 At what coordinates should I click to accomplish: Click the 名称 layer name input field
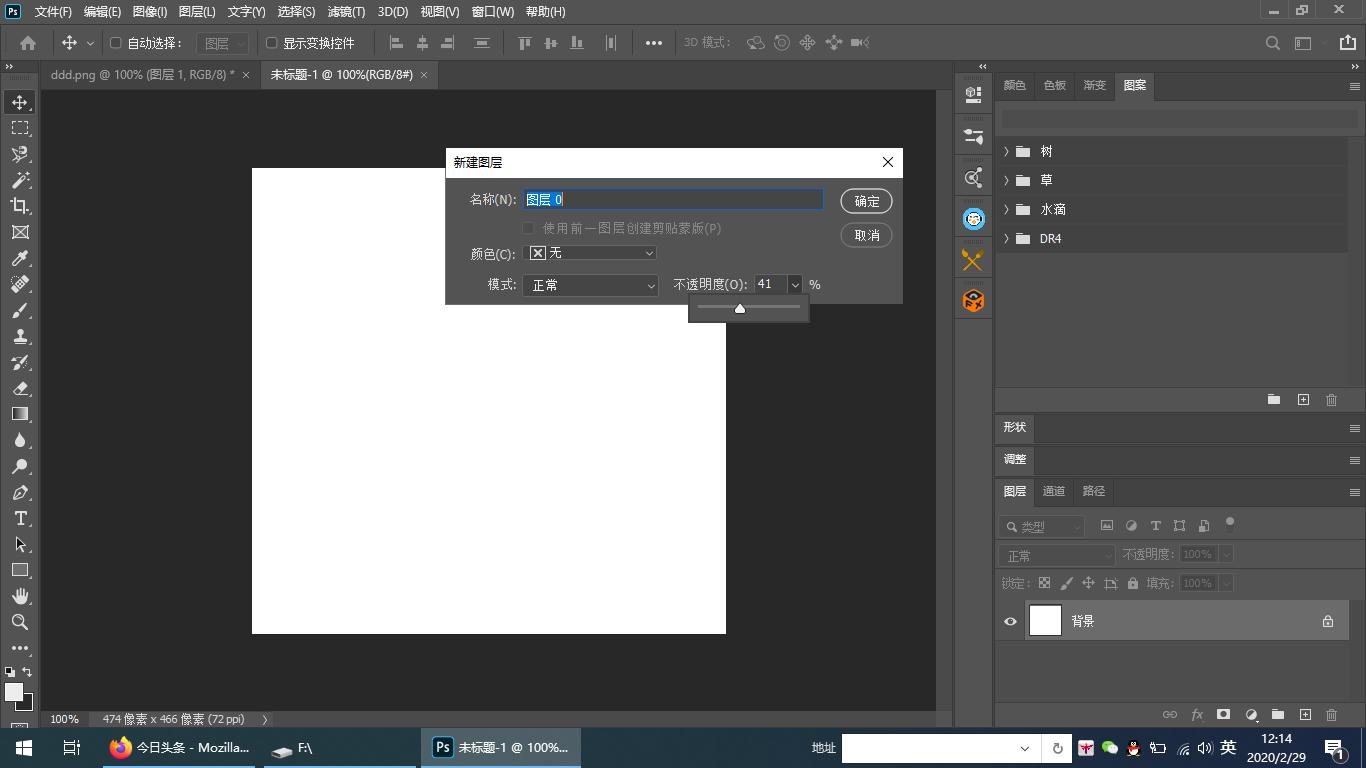click(x=673, y=199)
